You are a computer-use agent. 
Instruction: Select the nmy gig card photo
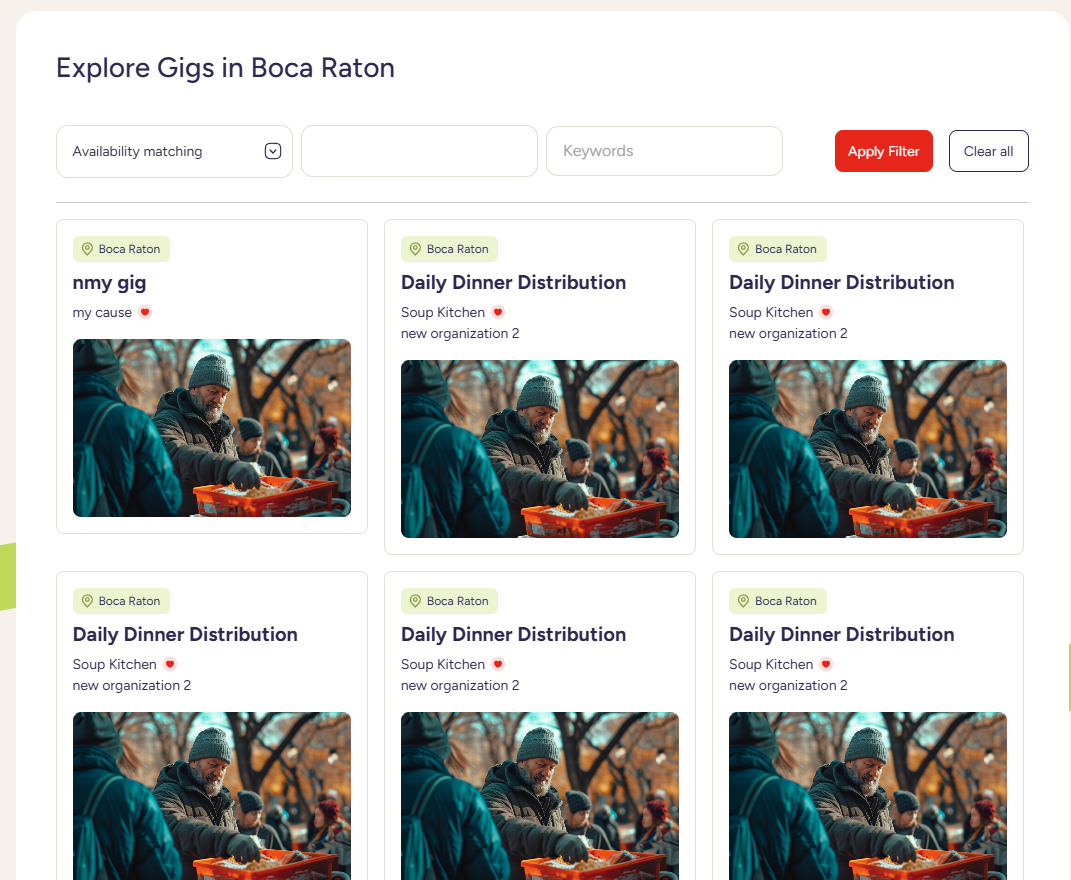click(212, 428)
